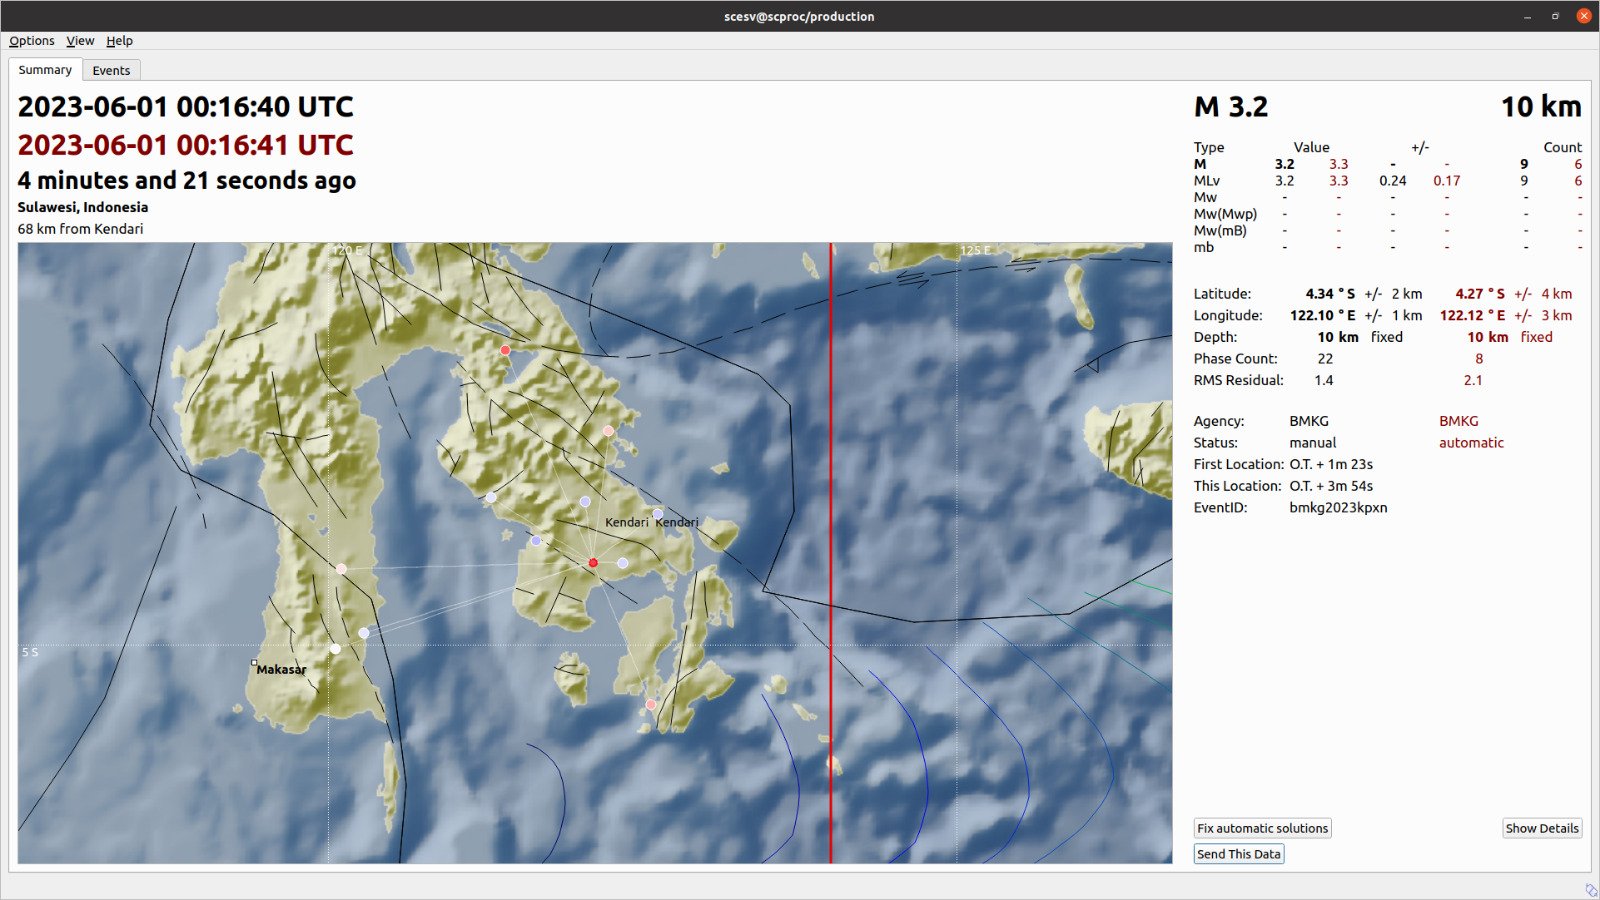Click the M 3.2 magnitude heading
Image resolution: width=1600 pixels, height=900 pixels.
pyautogui.click(x=1230, y=107)
